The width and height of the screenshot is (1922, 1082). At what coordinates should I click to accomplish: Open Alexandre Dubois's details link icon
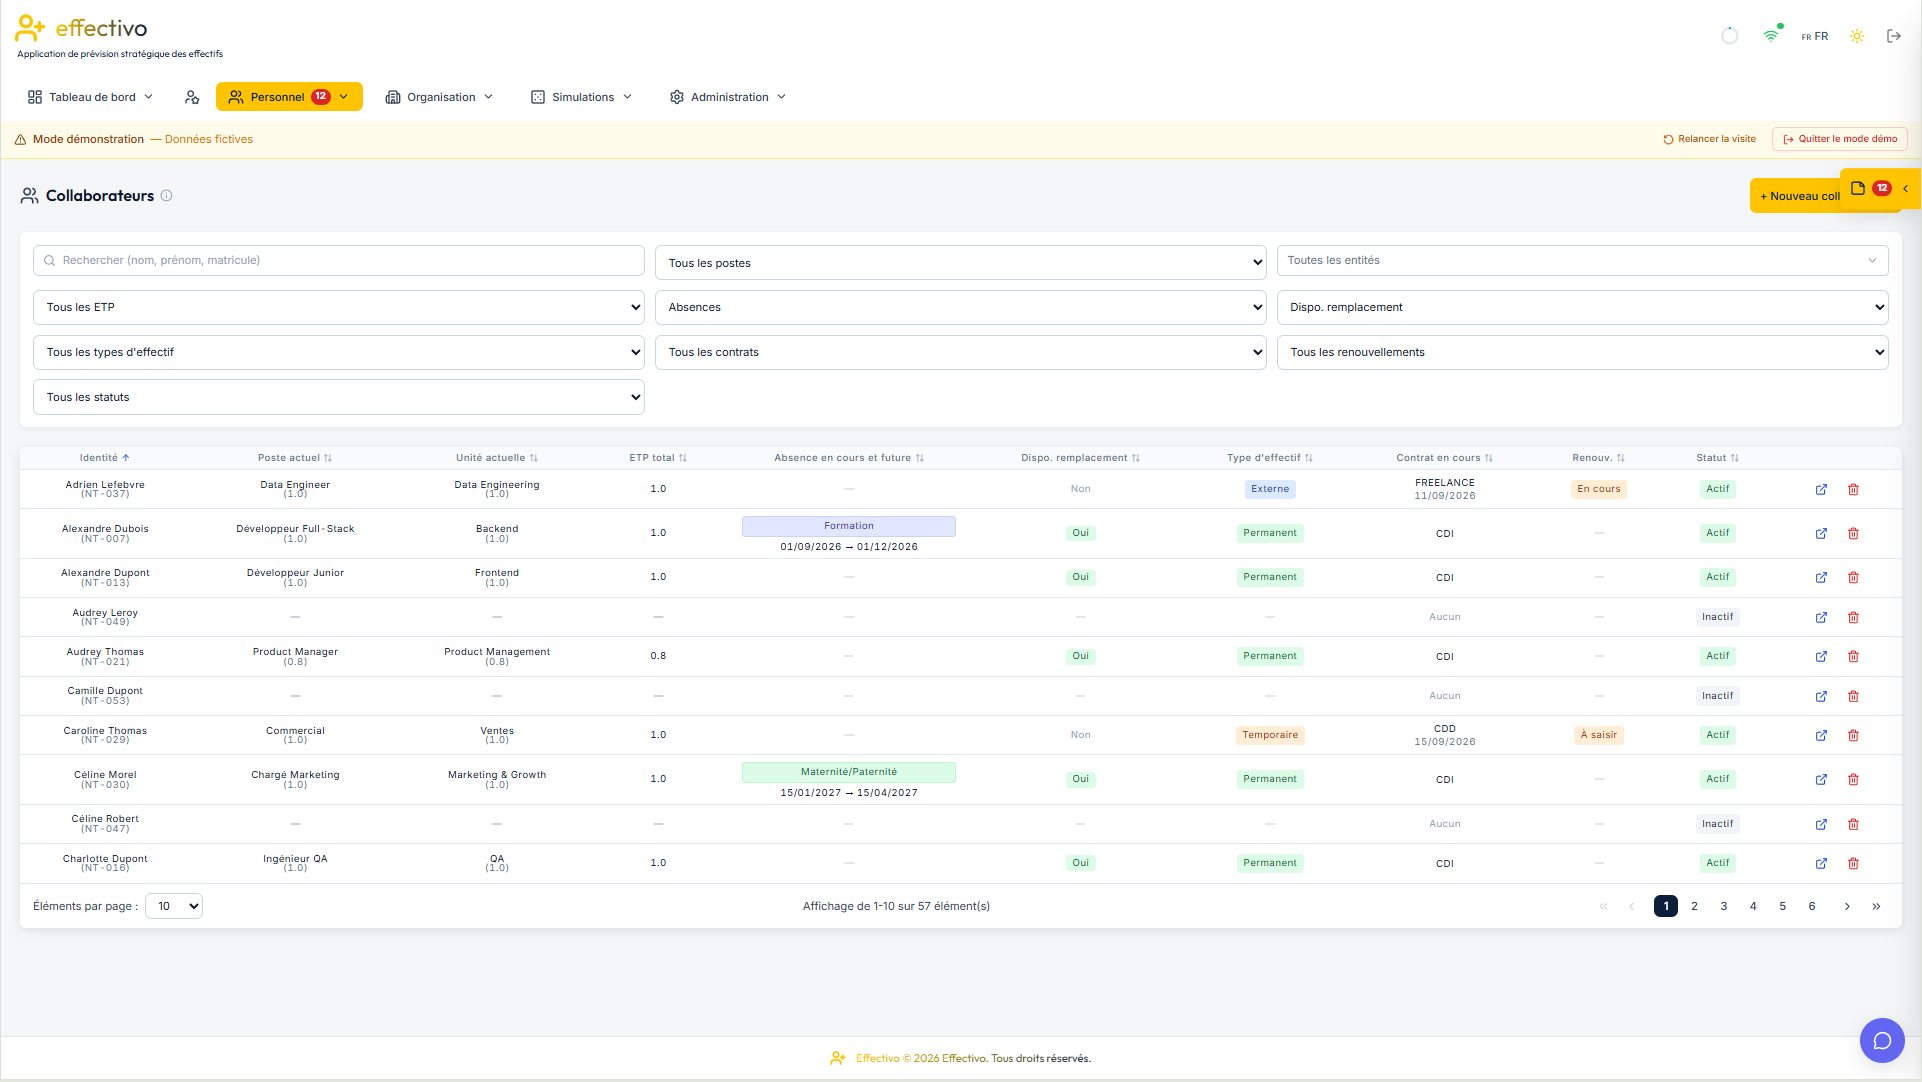point(1821,533)
